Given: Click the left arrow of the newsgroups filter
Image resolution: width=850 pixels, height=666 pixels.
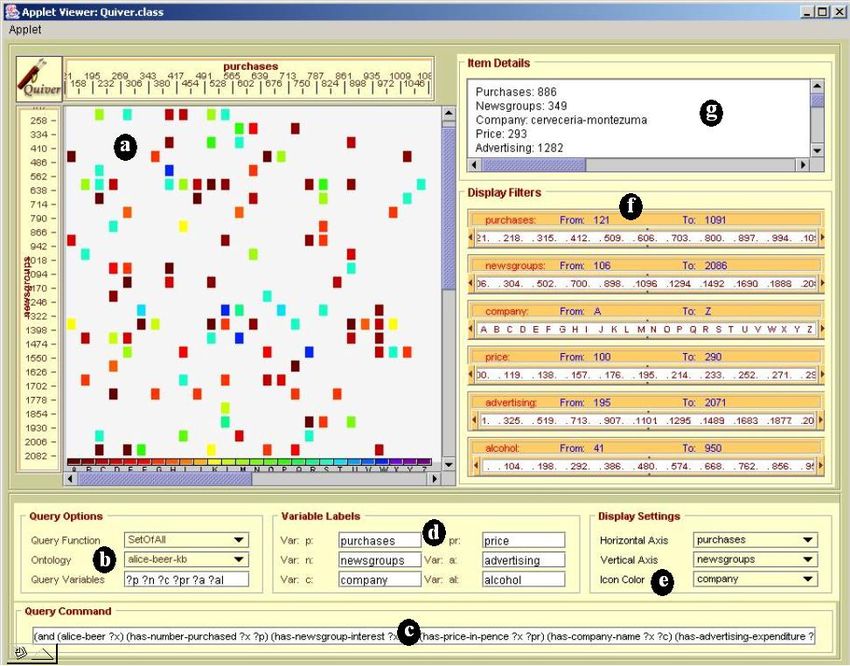Looking at the screenshot, I should click(471, 283).
